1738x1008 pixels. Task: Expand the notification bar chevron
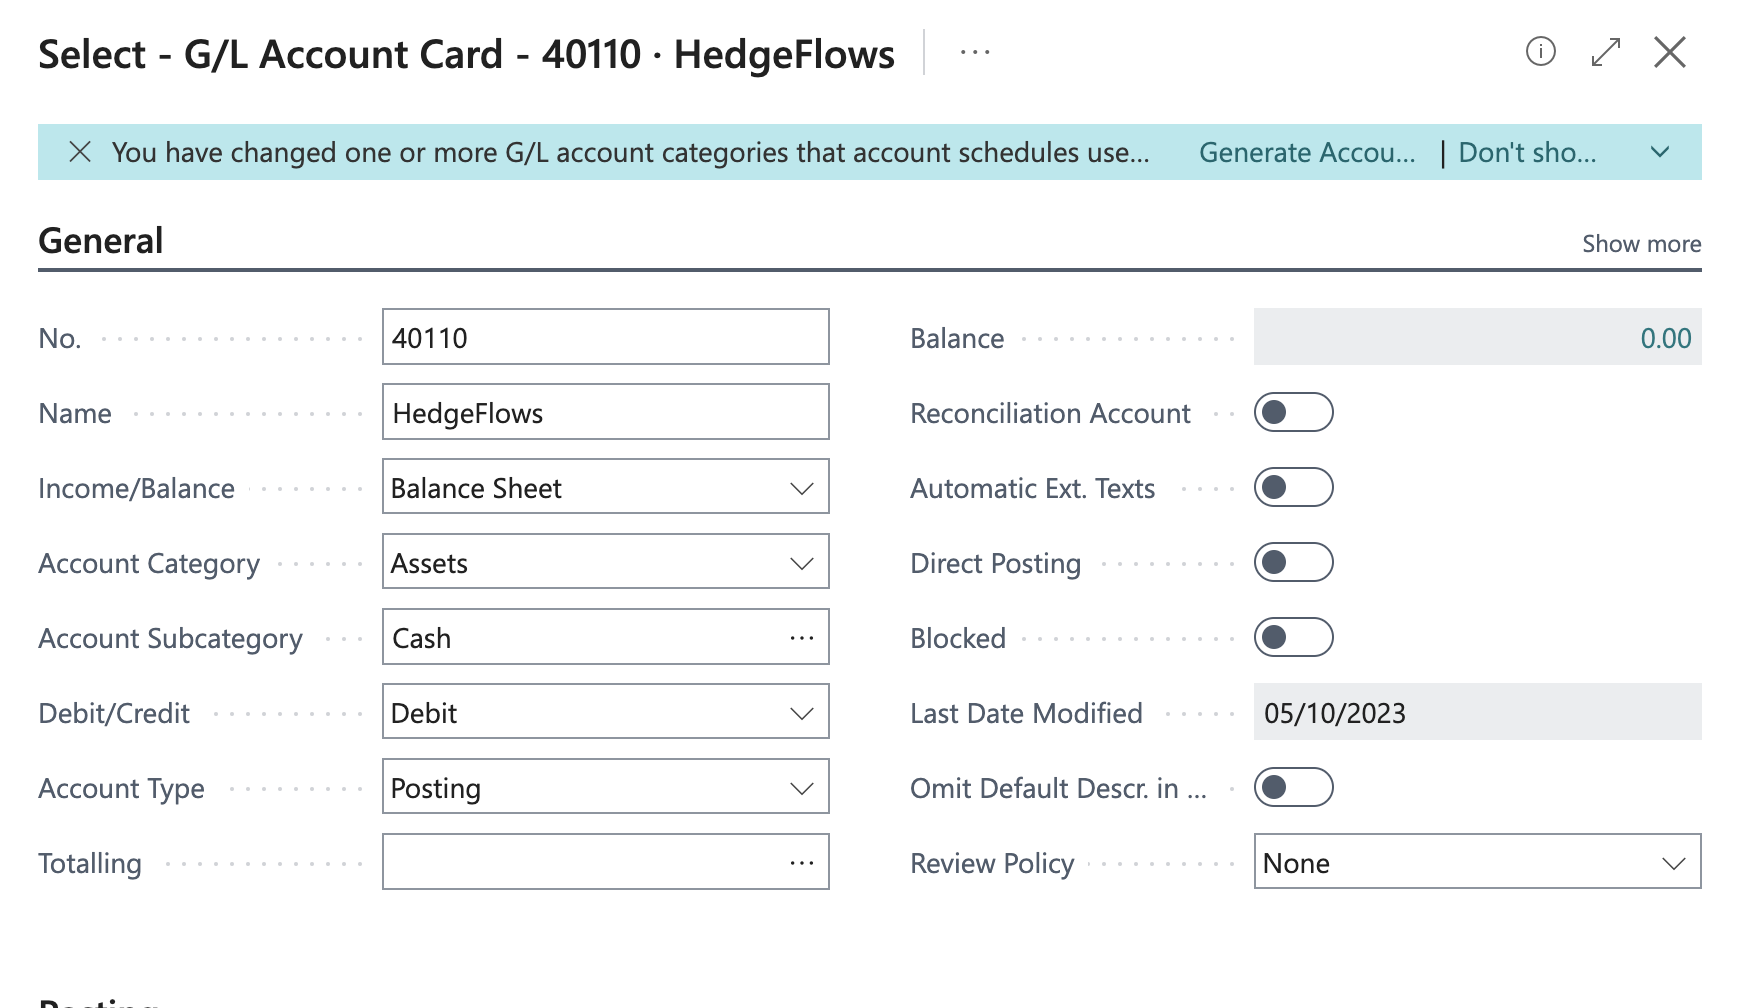click(x=1660, y=152)
